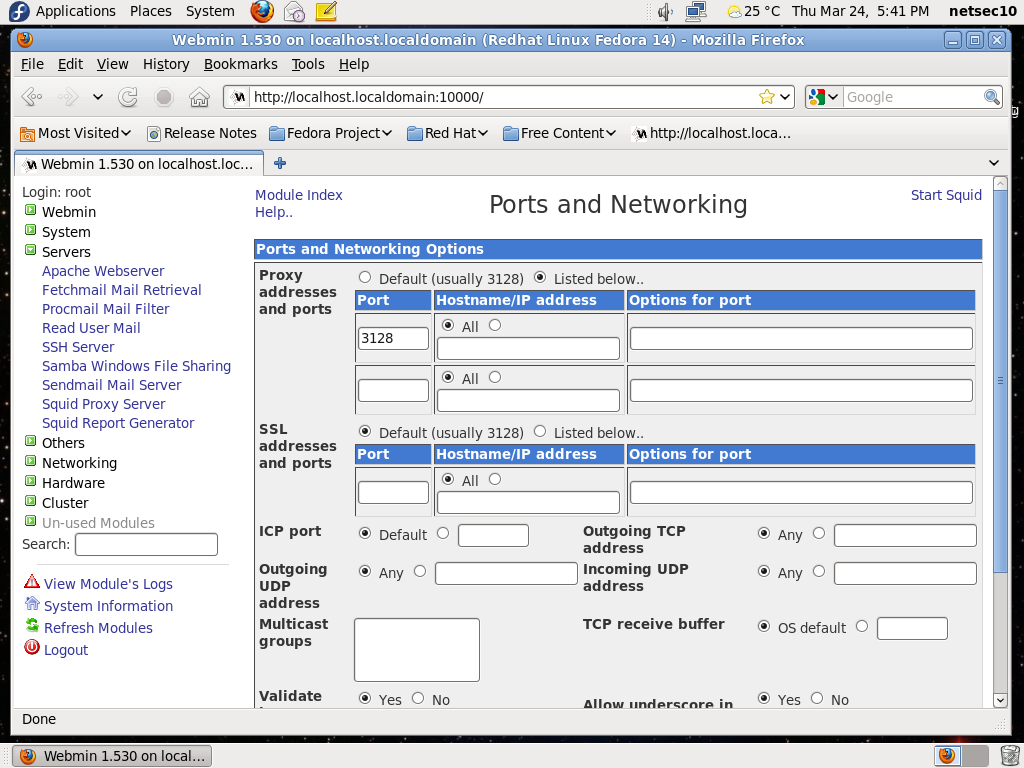Go back with the browser Back arrow
Image resolution: width=1024 pixels, height=768 pixels.
click(32, 97)
